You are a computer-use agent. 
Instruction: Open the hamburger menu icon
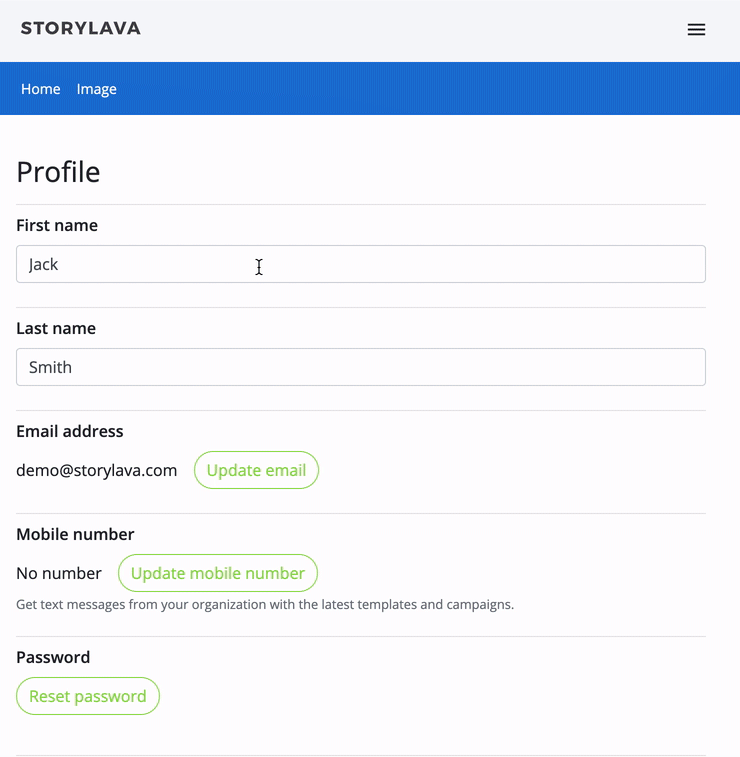click(696, 30)
